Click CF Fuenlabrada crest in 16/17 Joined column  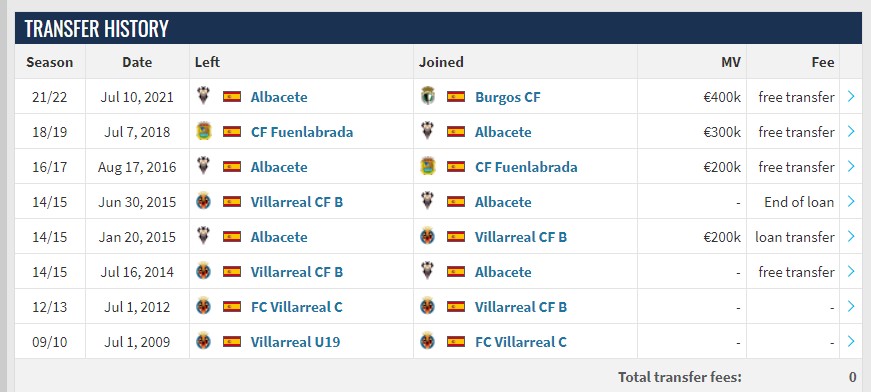pyautogui.click(x=427, y=167)
